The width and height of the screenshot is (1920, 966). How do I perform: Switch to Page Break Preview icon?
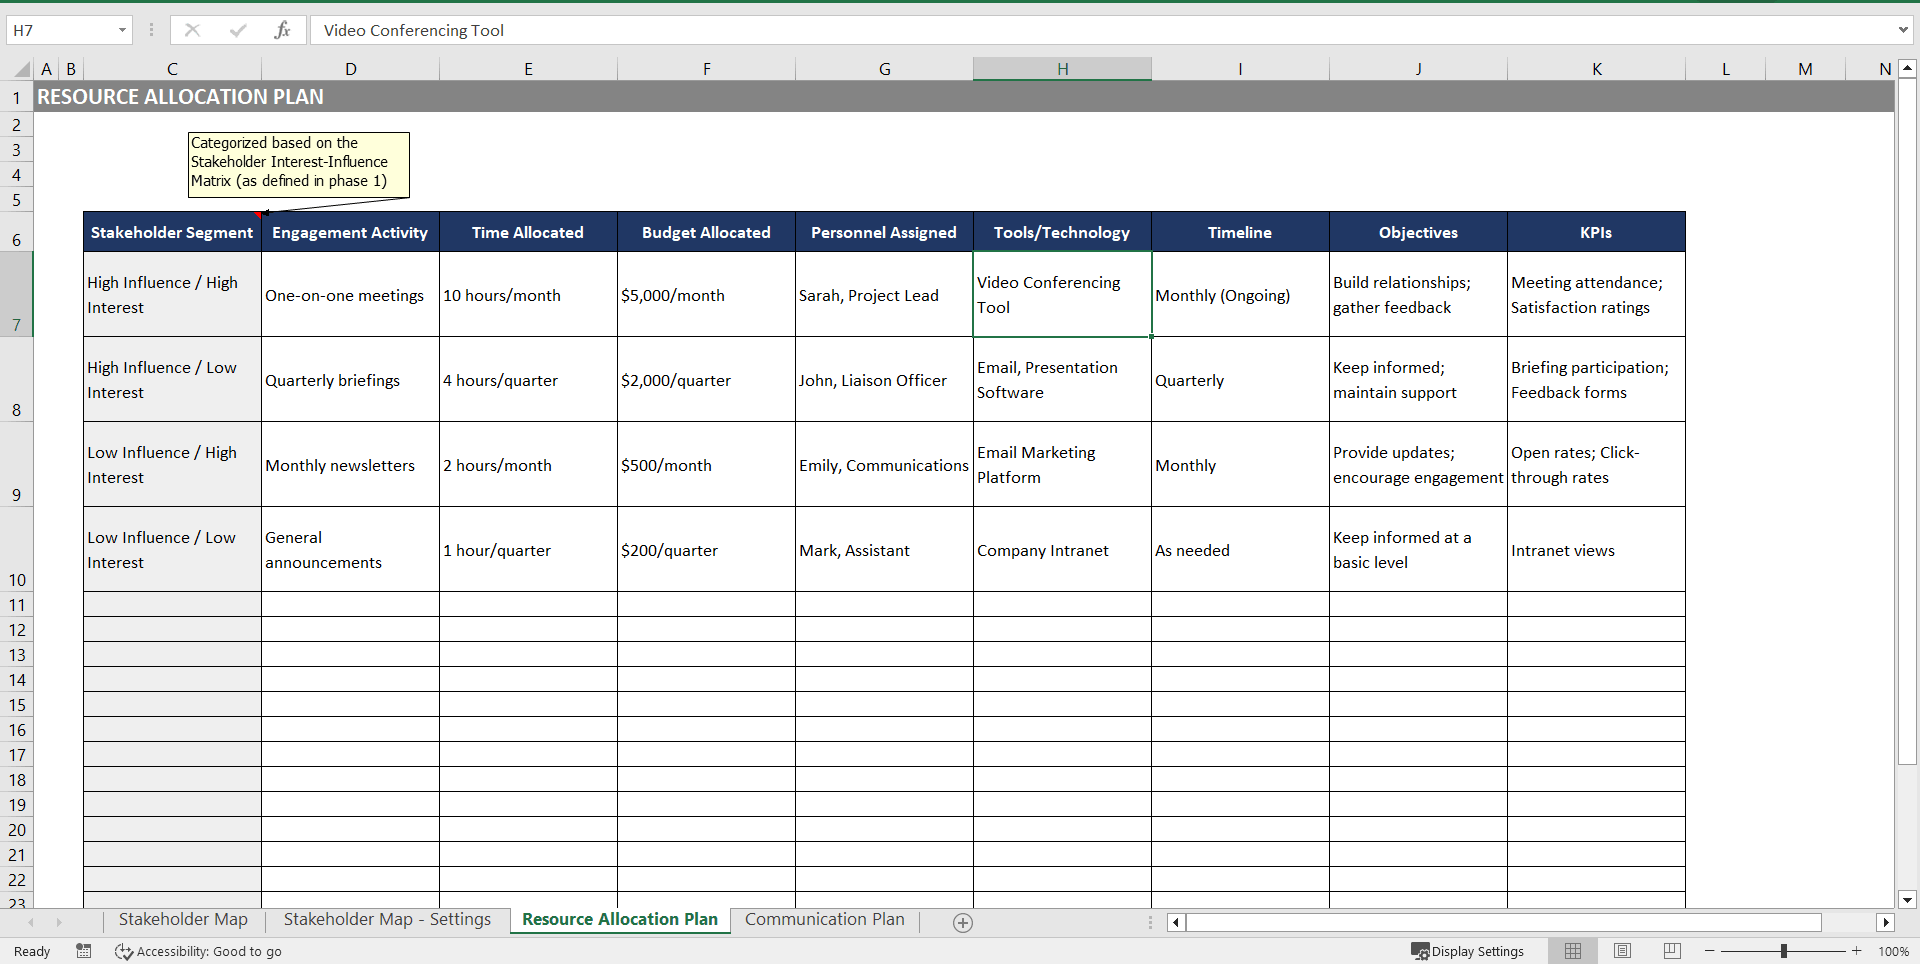point(1672,951)
